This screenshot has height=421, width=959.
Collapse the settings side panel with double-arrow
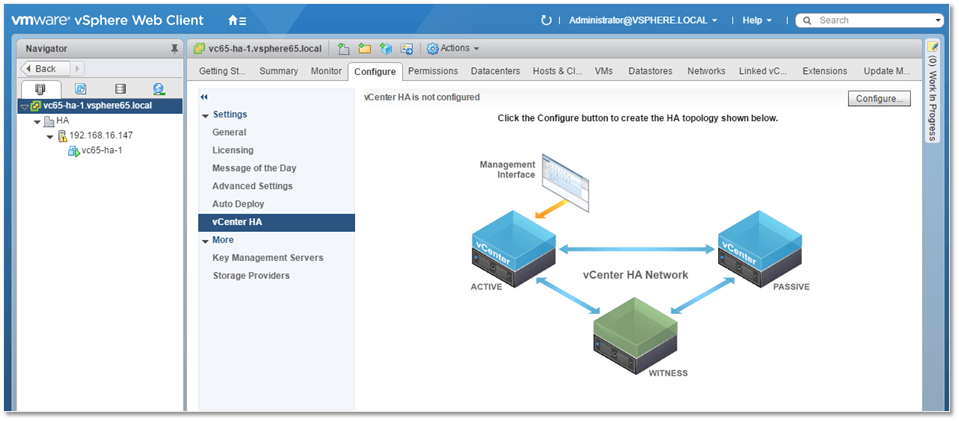(x=204, y=97)
